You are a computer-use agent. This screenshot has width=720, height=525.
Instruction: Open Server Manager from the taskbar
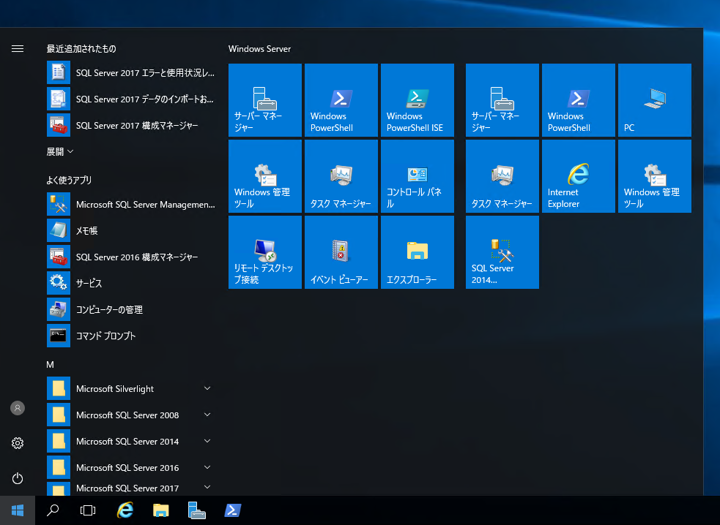tap(197, 510)
